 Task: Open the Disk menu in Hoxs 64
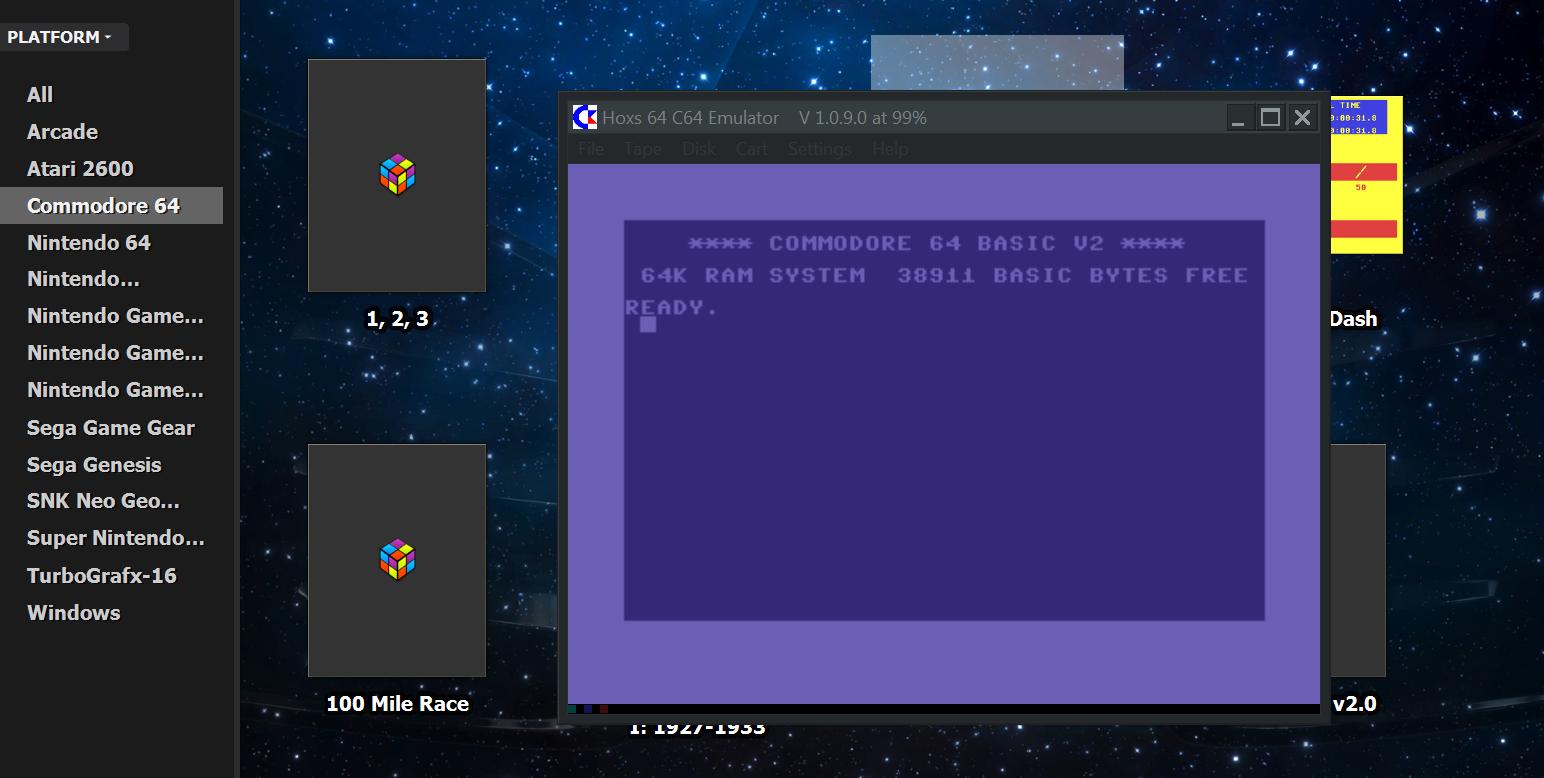coord(698,149)
